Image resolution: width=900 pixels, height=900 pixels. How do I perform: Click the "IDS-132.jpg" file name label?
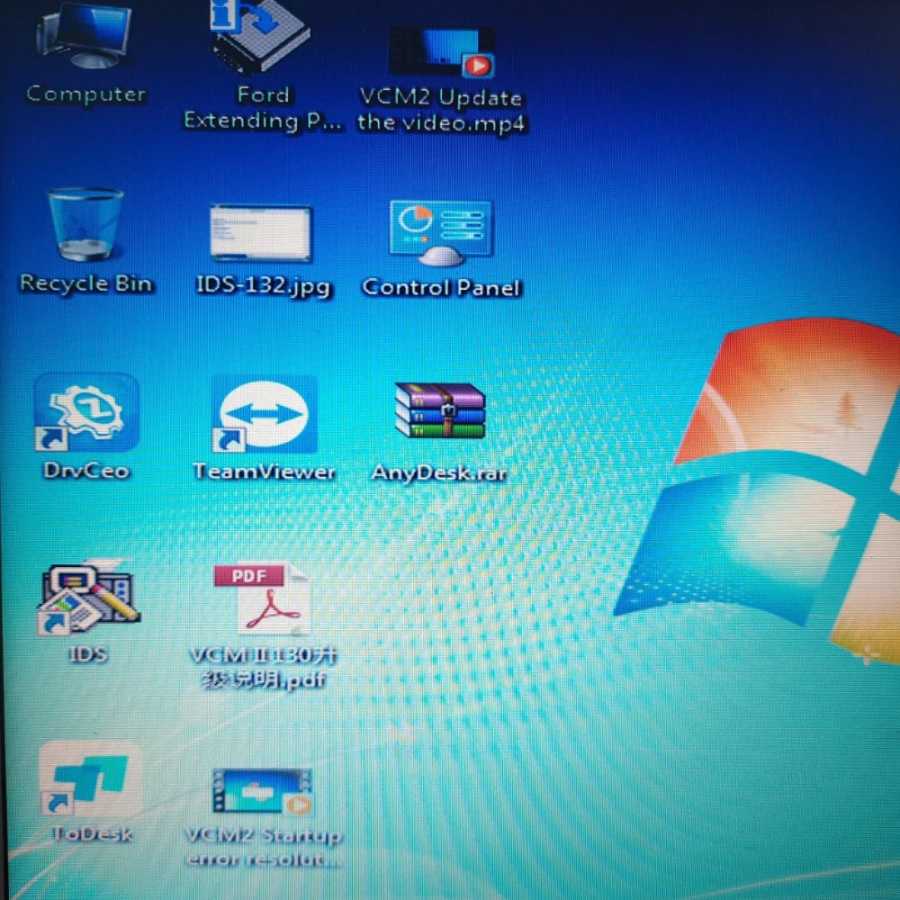pos(263,285)
